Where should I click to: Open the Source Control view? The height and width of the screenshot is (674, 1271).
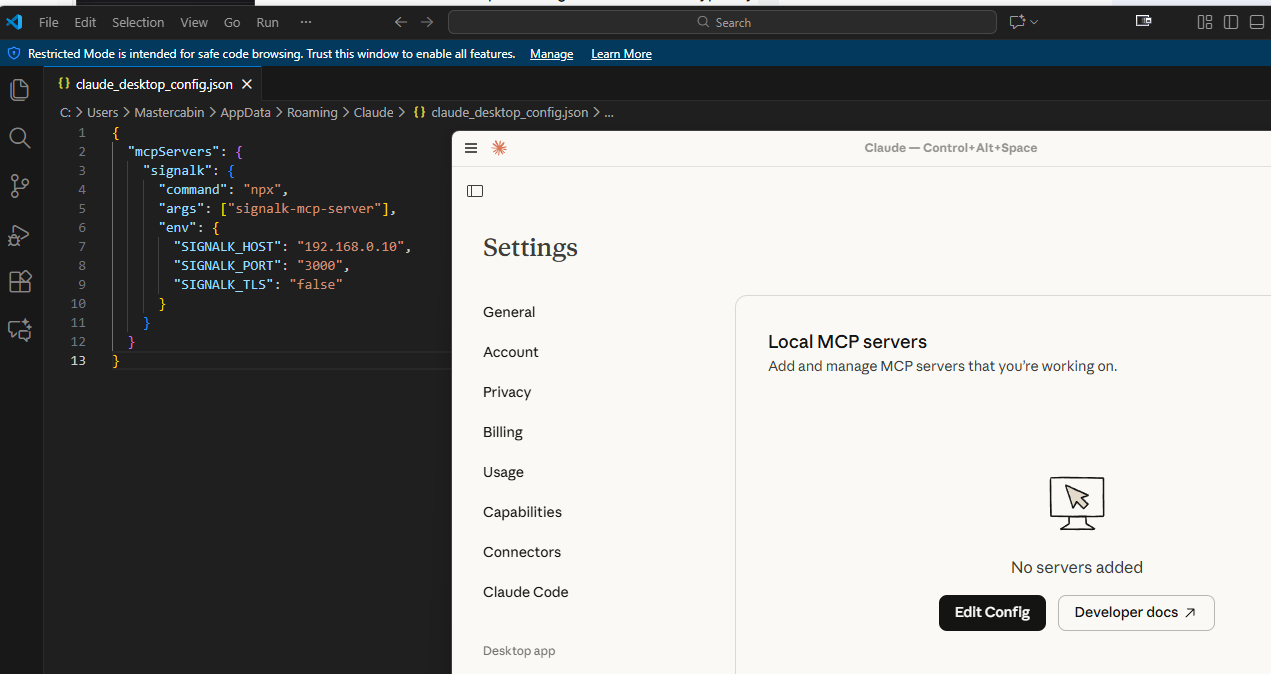[20, 186]
